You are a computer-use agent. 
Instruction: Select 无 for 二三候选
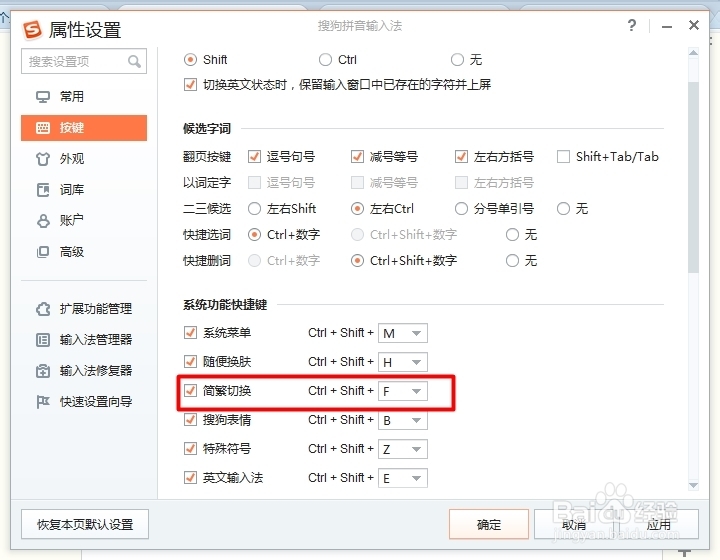[563, 209]
